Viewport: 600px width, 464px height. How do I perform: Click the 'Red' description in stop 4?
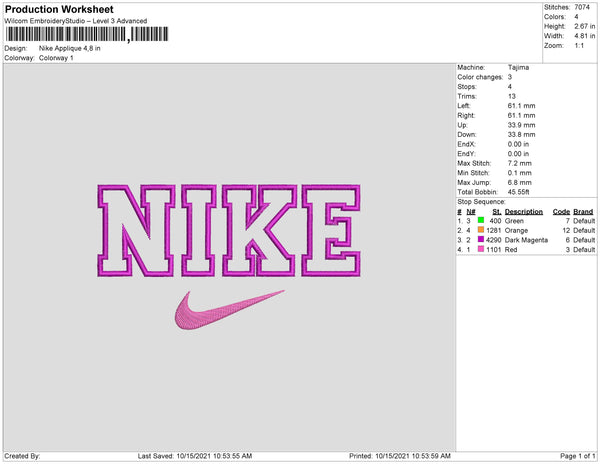pyautogui.click(x=511, y=249)
